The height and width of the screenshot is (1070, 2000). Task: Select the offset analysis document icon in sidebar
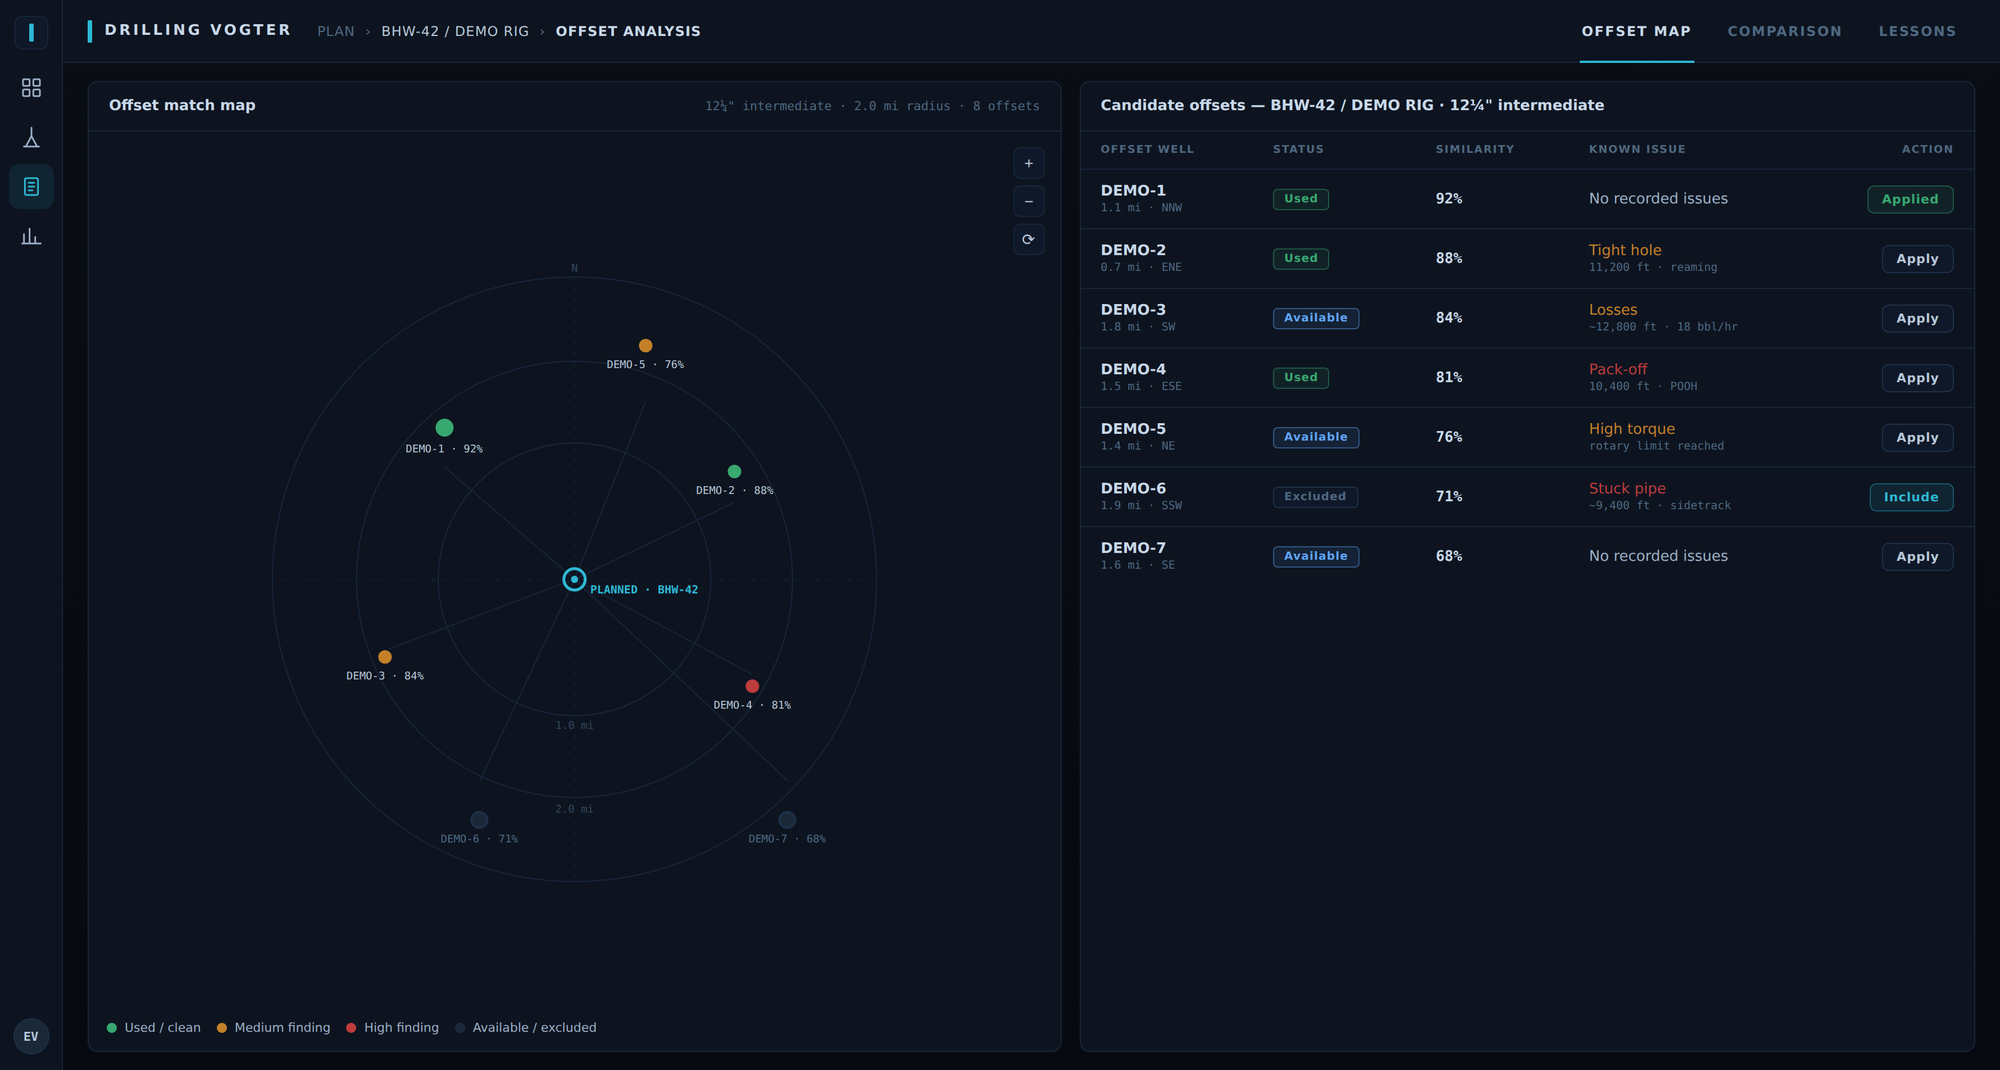31,187
